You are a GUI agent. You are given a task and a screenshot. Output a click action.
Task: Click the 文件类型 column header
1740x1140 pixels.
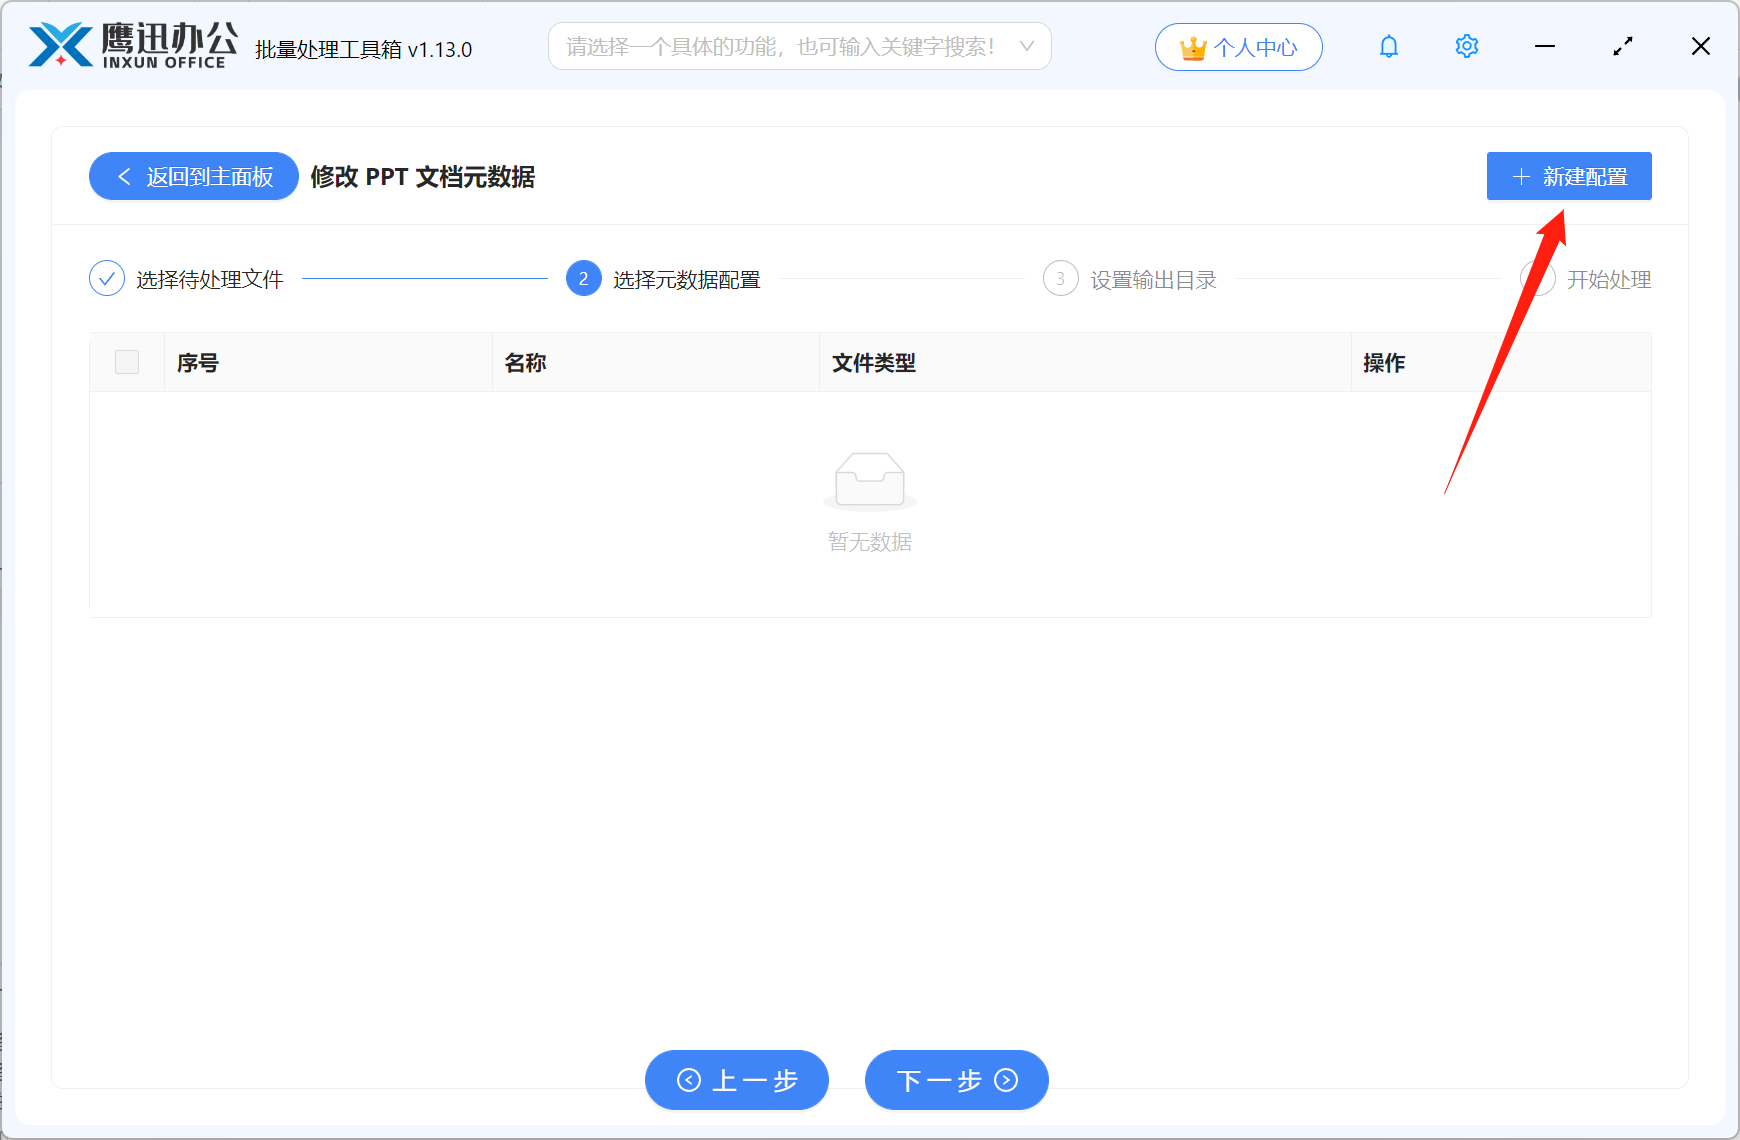pyautogui.click(x=874, y=362)
